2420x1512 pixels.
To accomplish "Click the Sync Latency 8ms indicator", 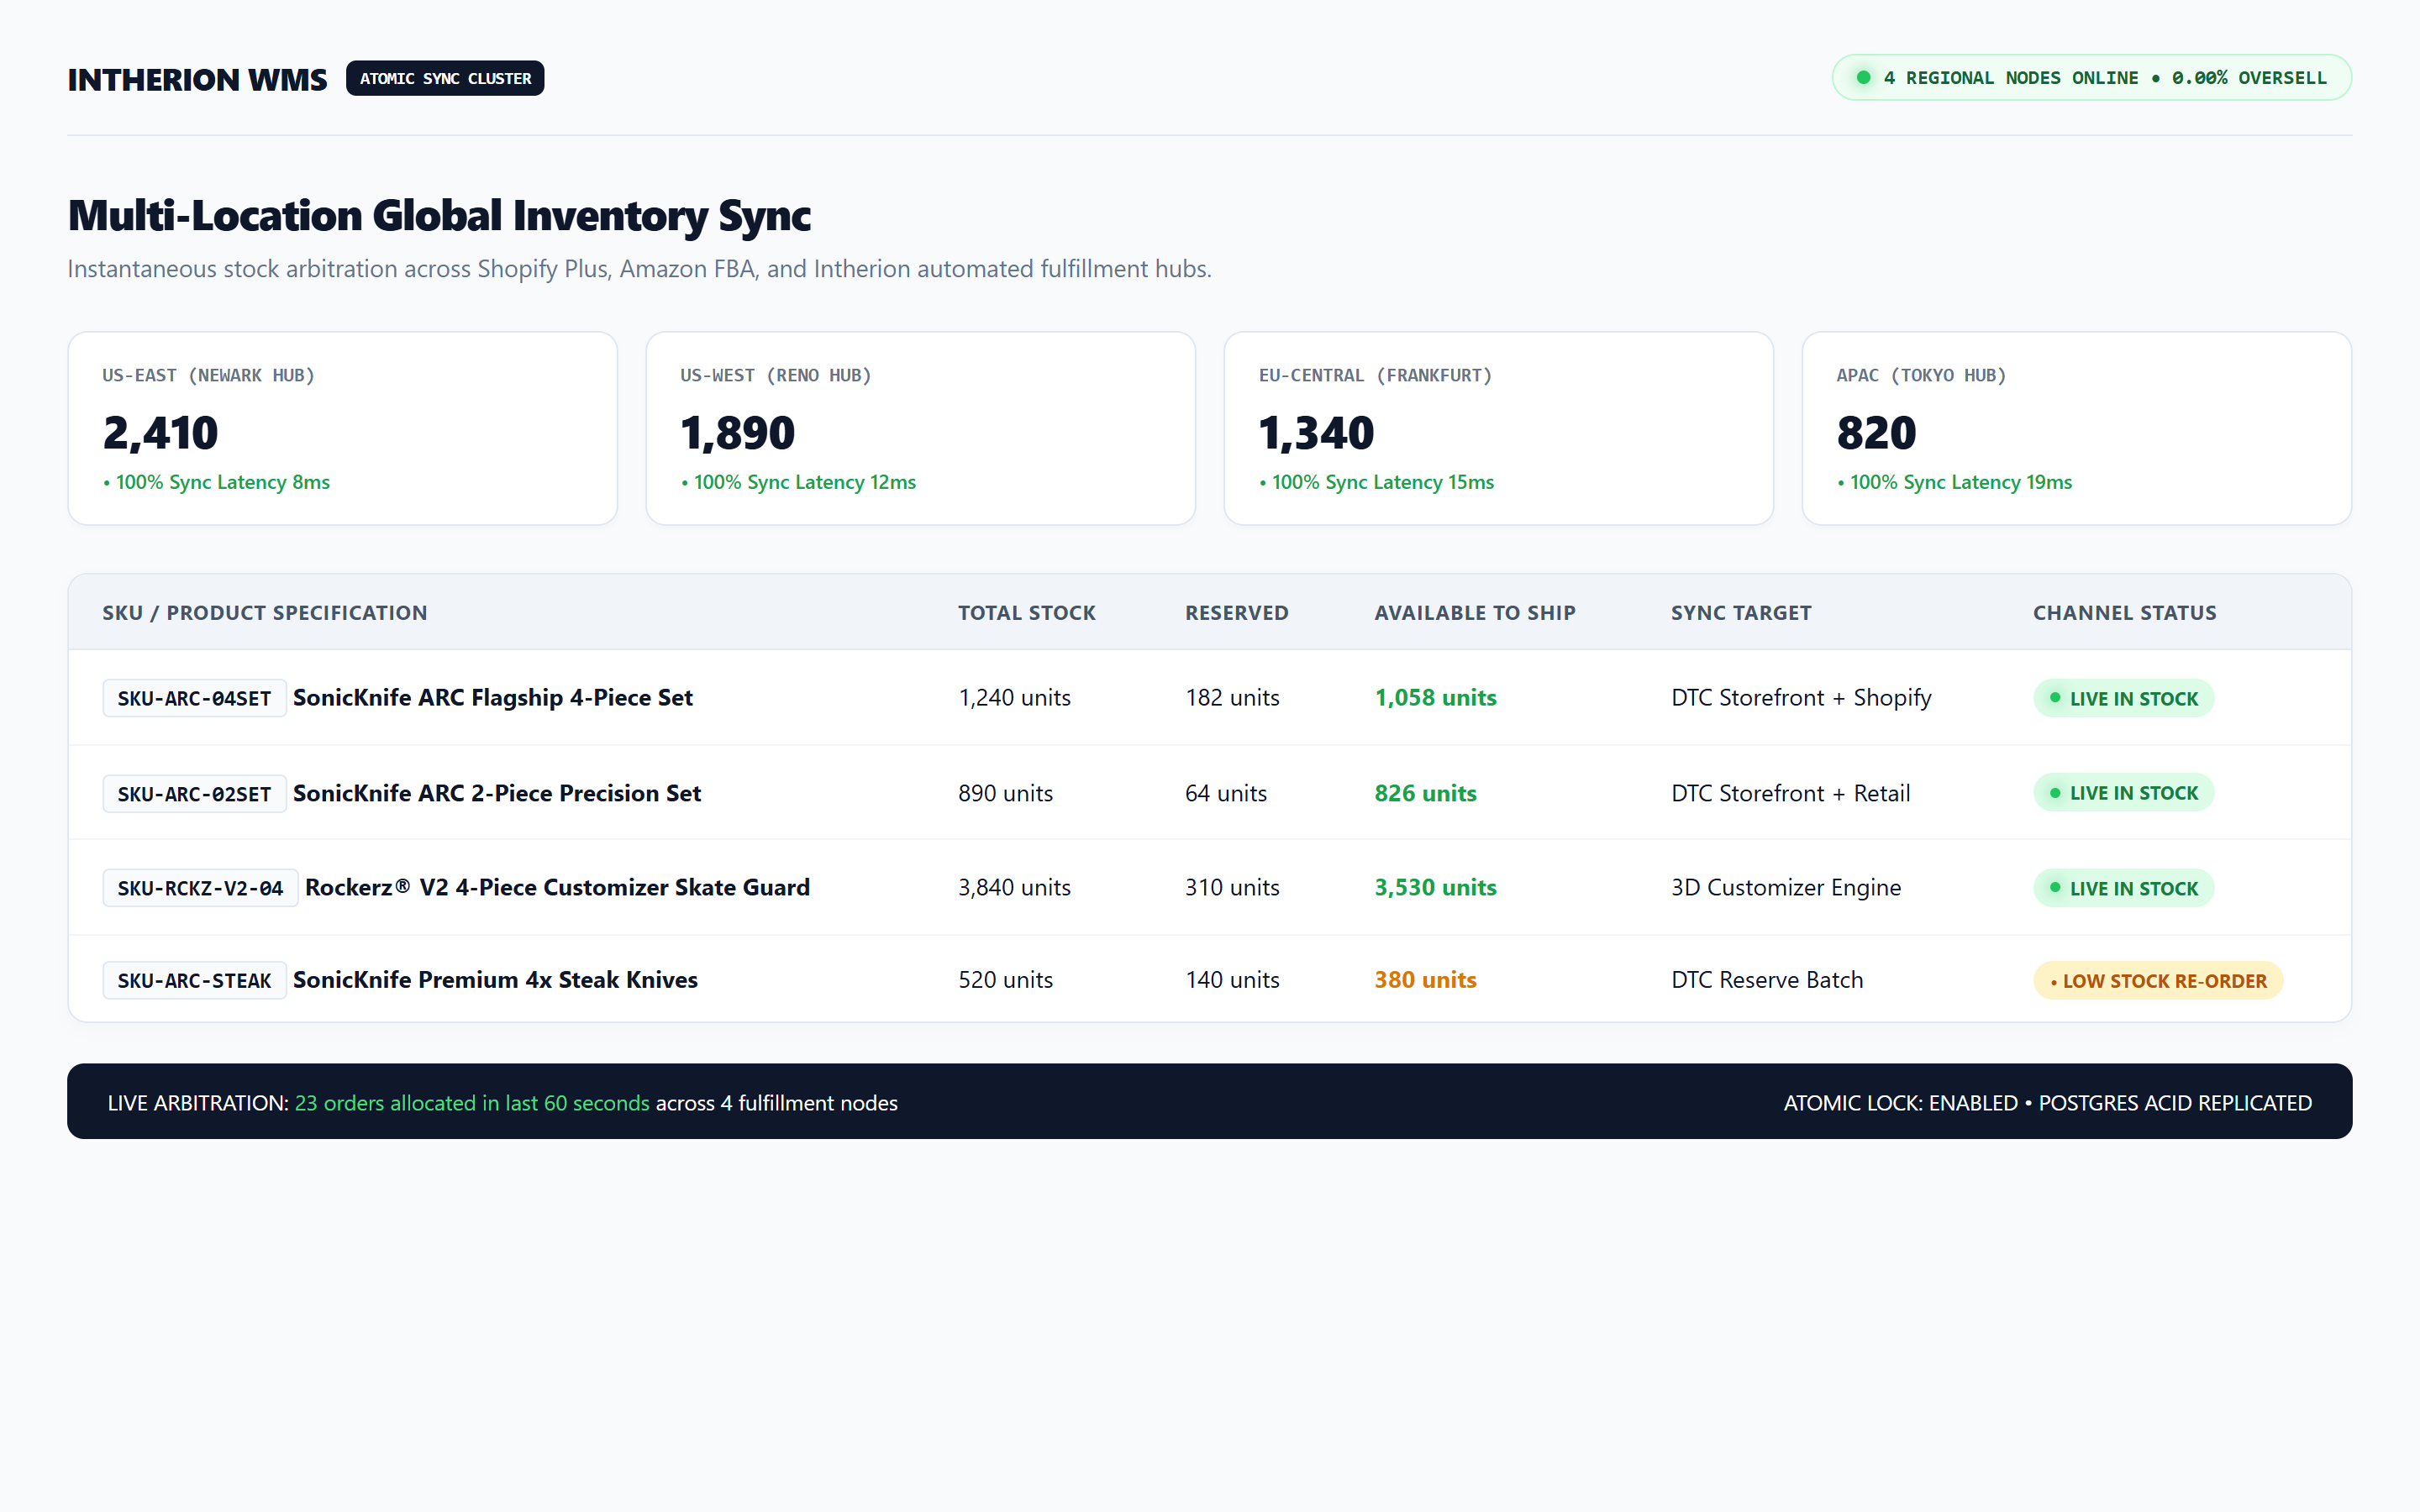I will pos(216,482).
